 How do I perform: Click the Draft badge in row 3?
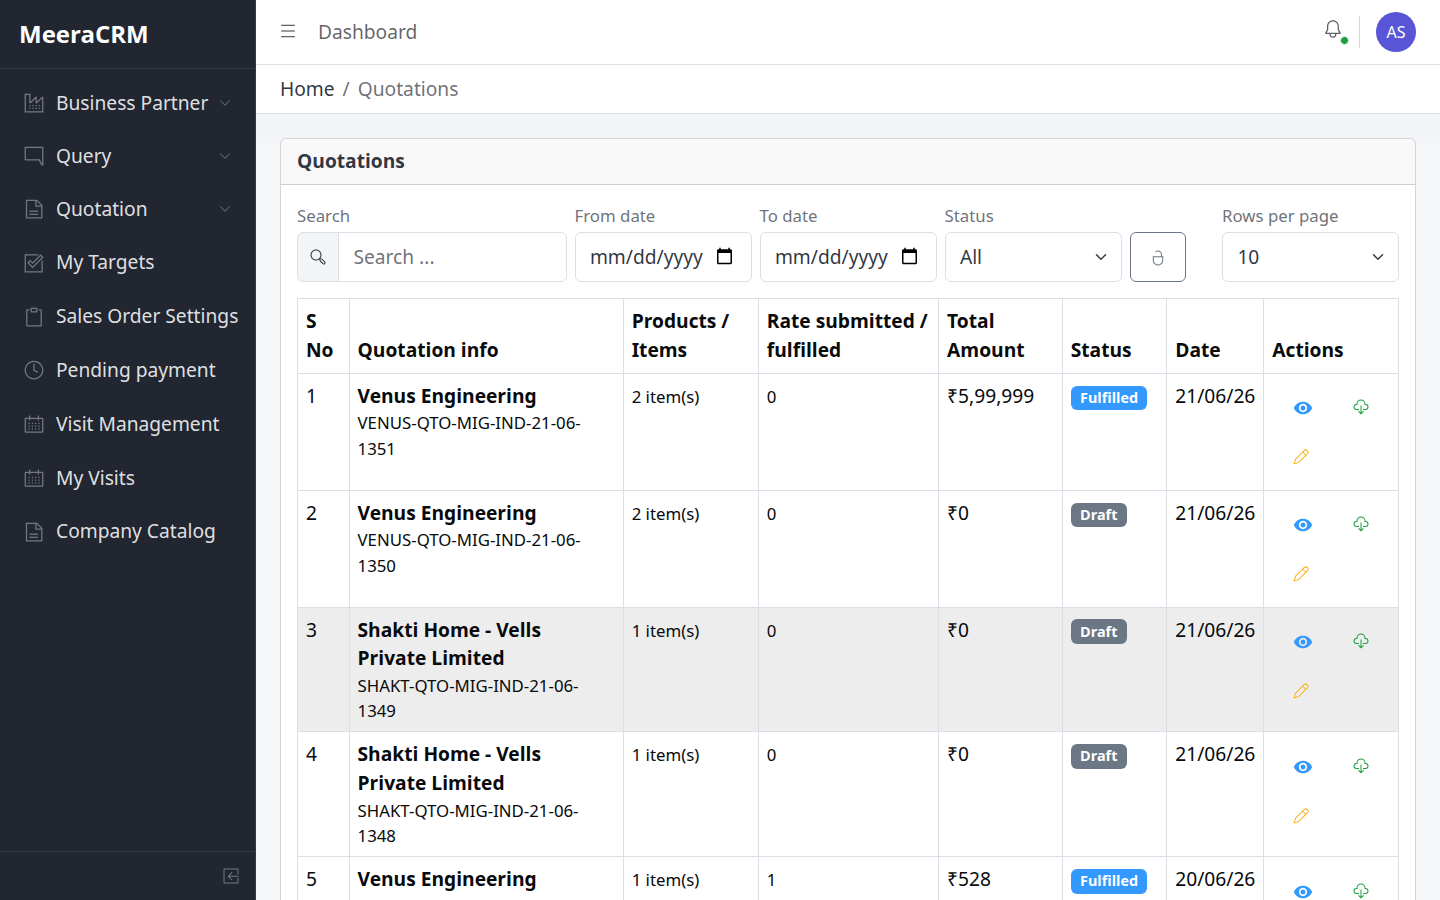pyautogui.click(x=1099, y=632)
